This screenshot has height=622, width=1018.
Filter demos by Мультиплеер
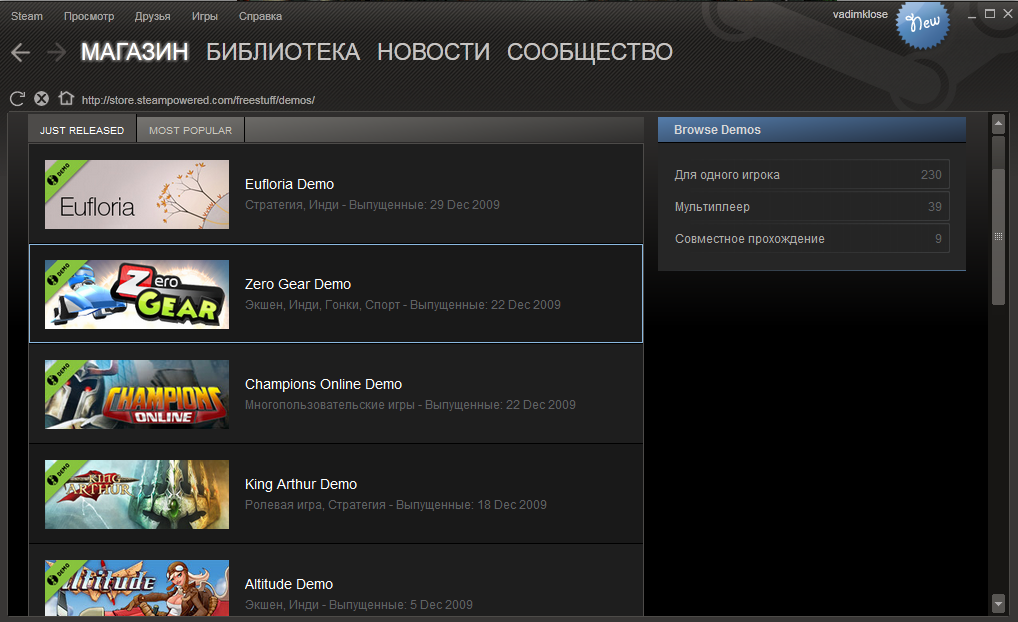[x=812, y=206]
